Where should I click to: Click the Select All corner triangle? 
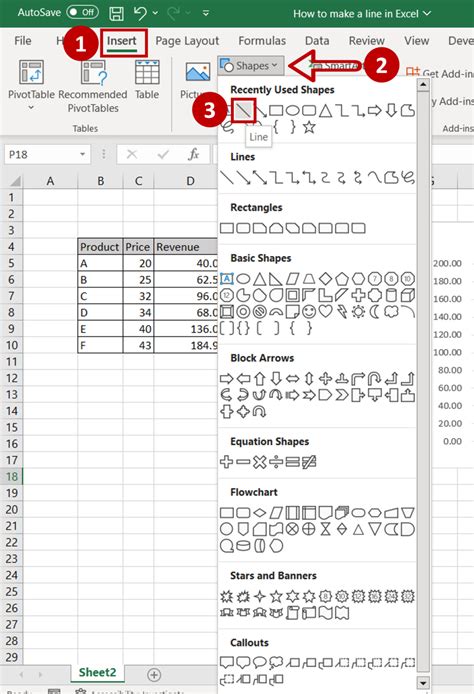point(15,181)
